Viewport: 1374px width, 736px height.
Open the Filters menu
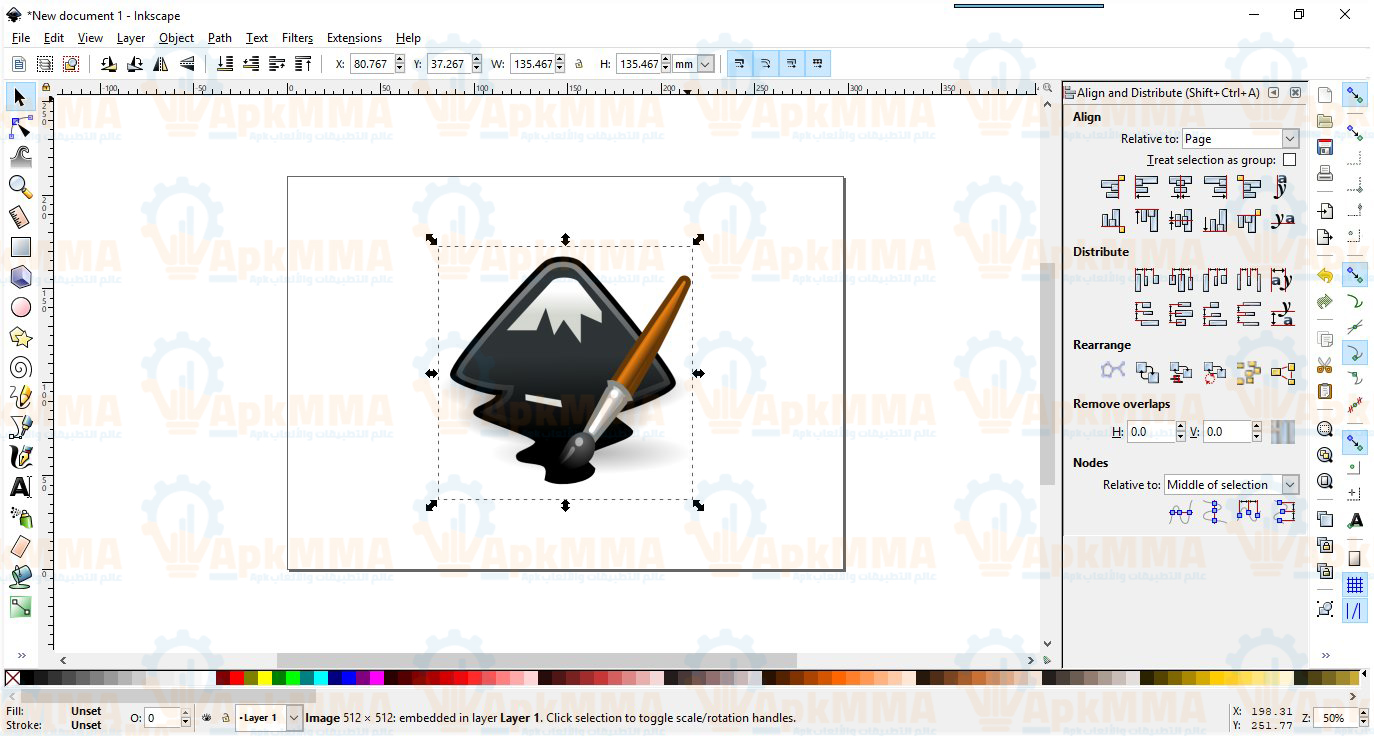pos(297,38)
